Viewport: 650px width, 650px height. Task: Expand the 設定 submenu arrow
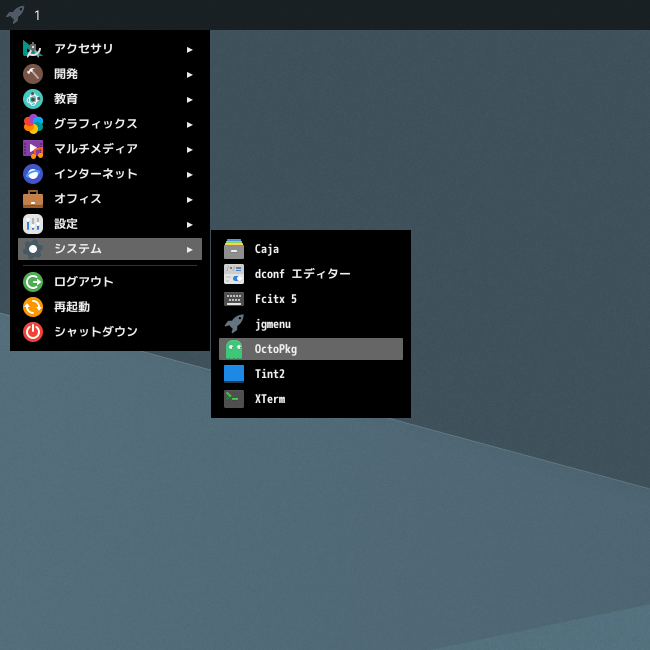(x=189, y=224)
